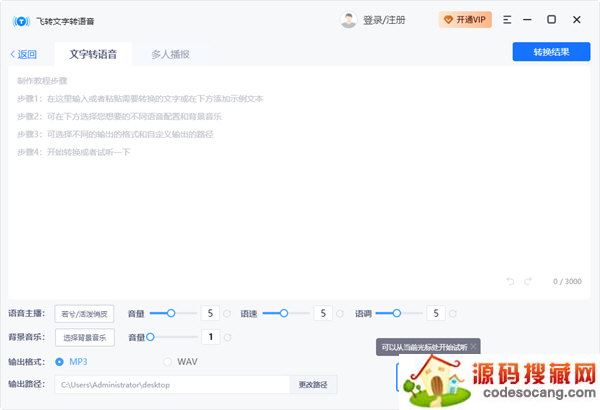Switch to the 多人播报 tab
Viewport: 600px width, 410px height.
click(x=170, y=54)
